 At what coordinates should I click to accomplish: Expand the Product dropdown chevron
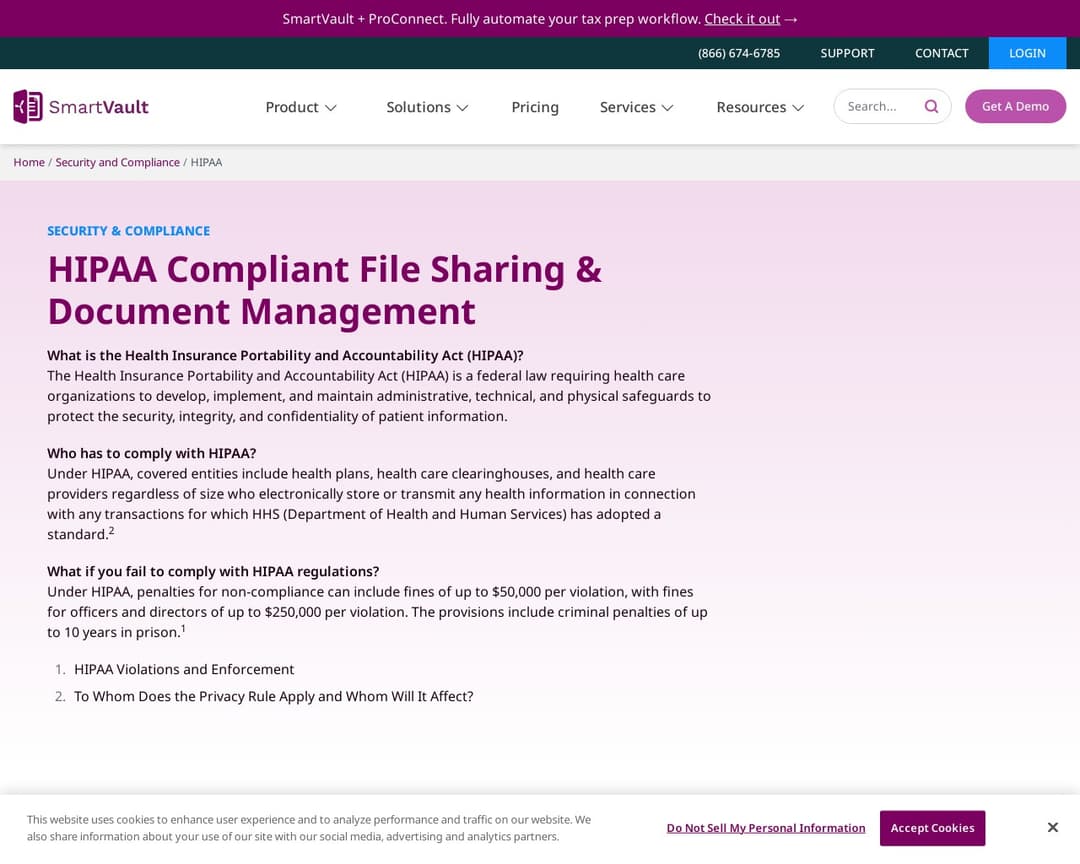point(331,107)
